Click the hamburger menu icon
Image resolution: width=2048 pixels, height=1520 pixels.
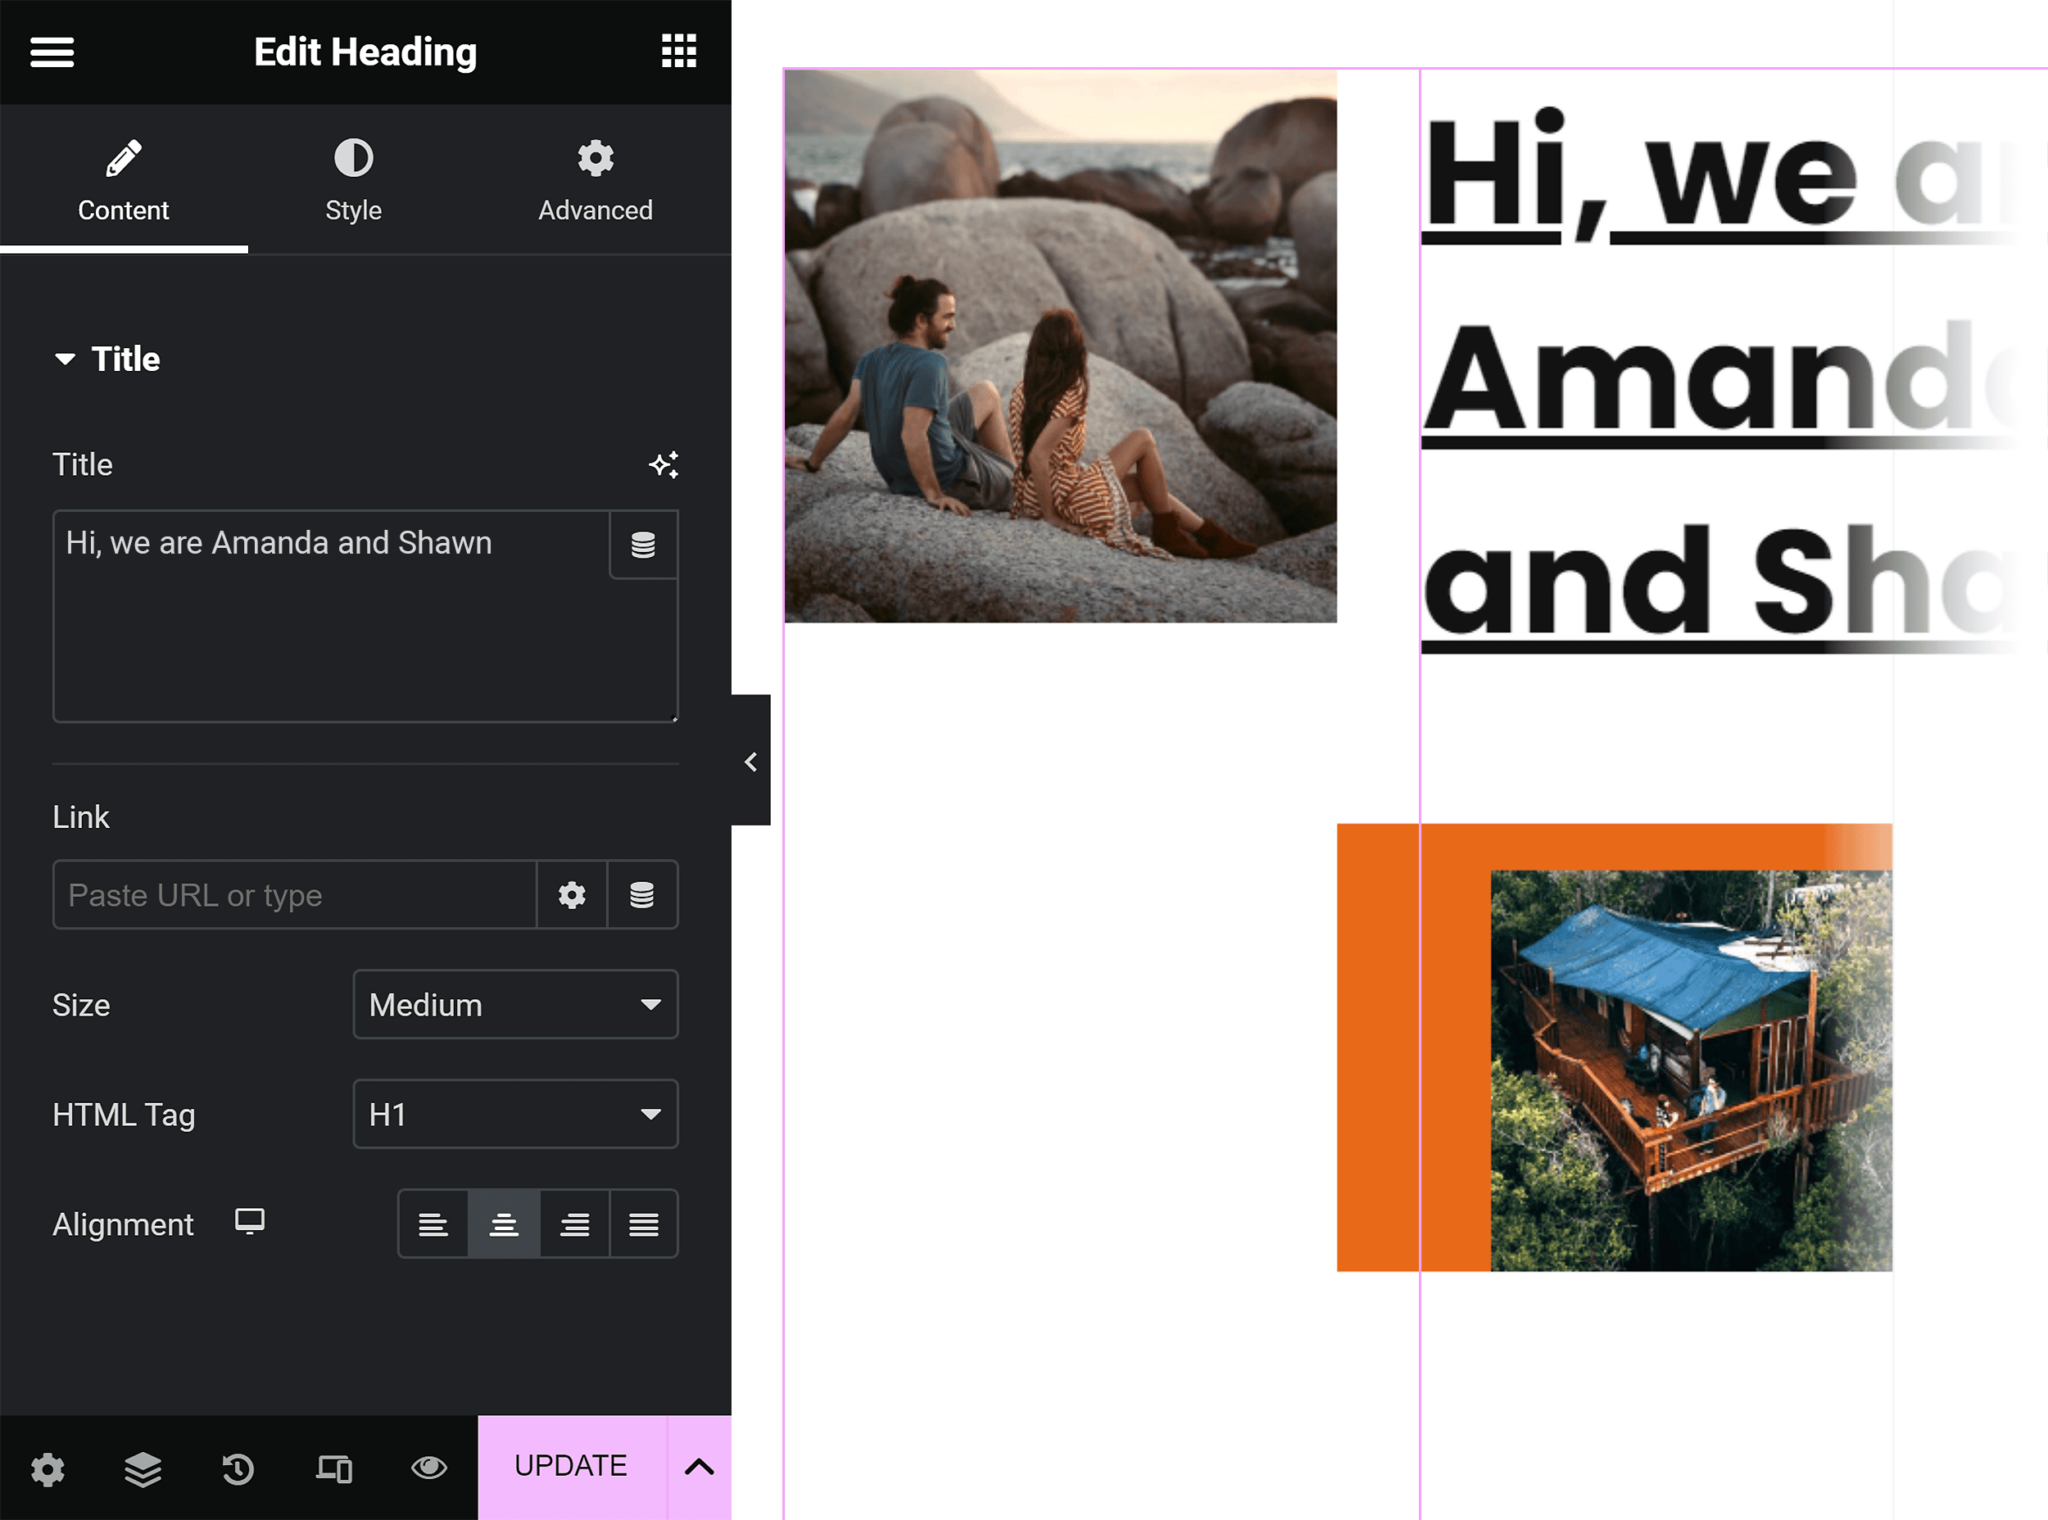(x=51, y=51)
